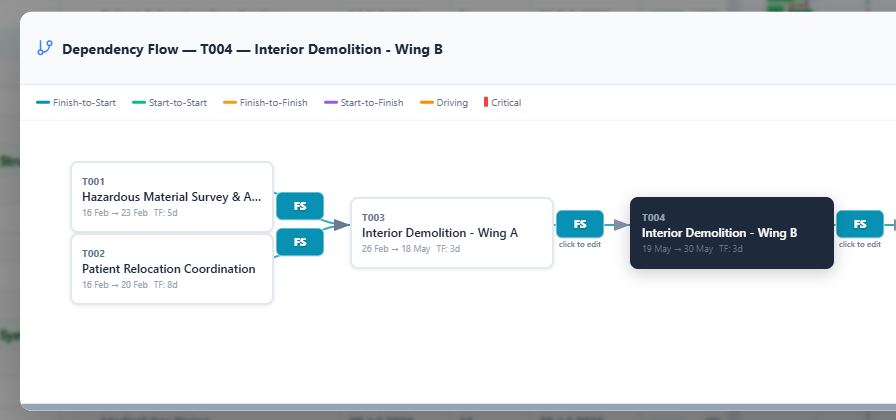896x420 pixels.
Task: Click the FS badge leaving T002 node
Action: pos(300,242)
